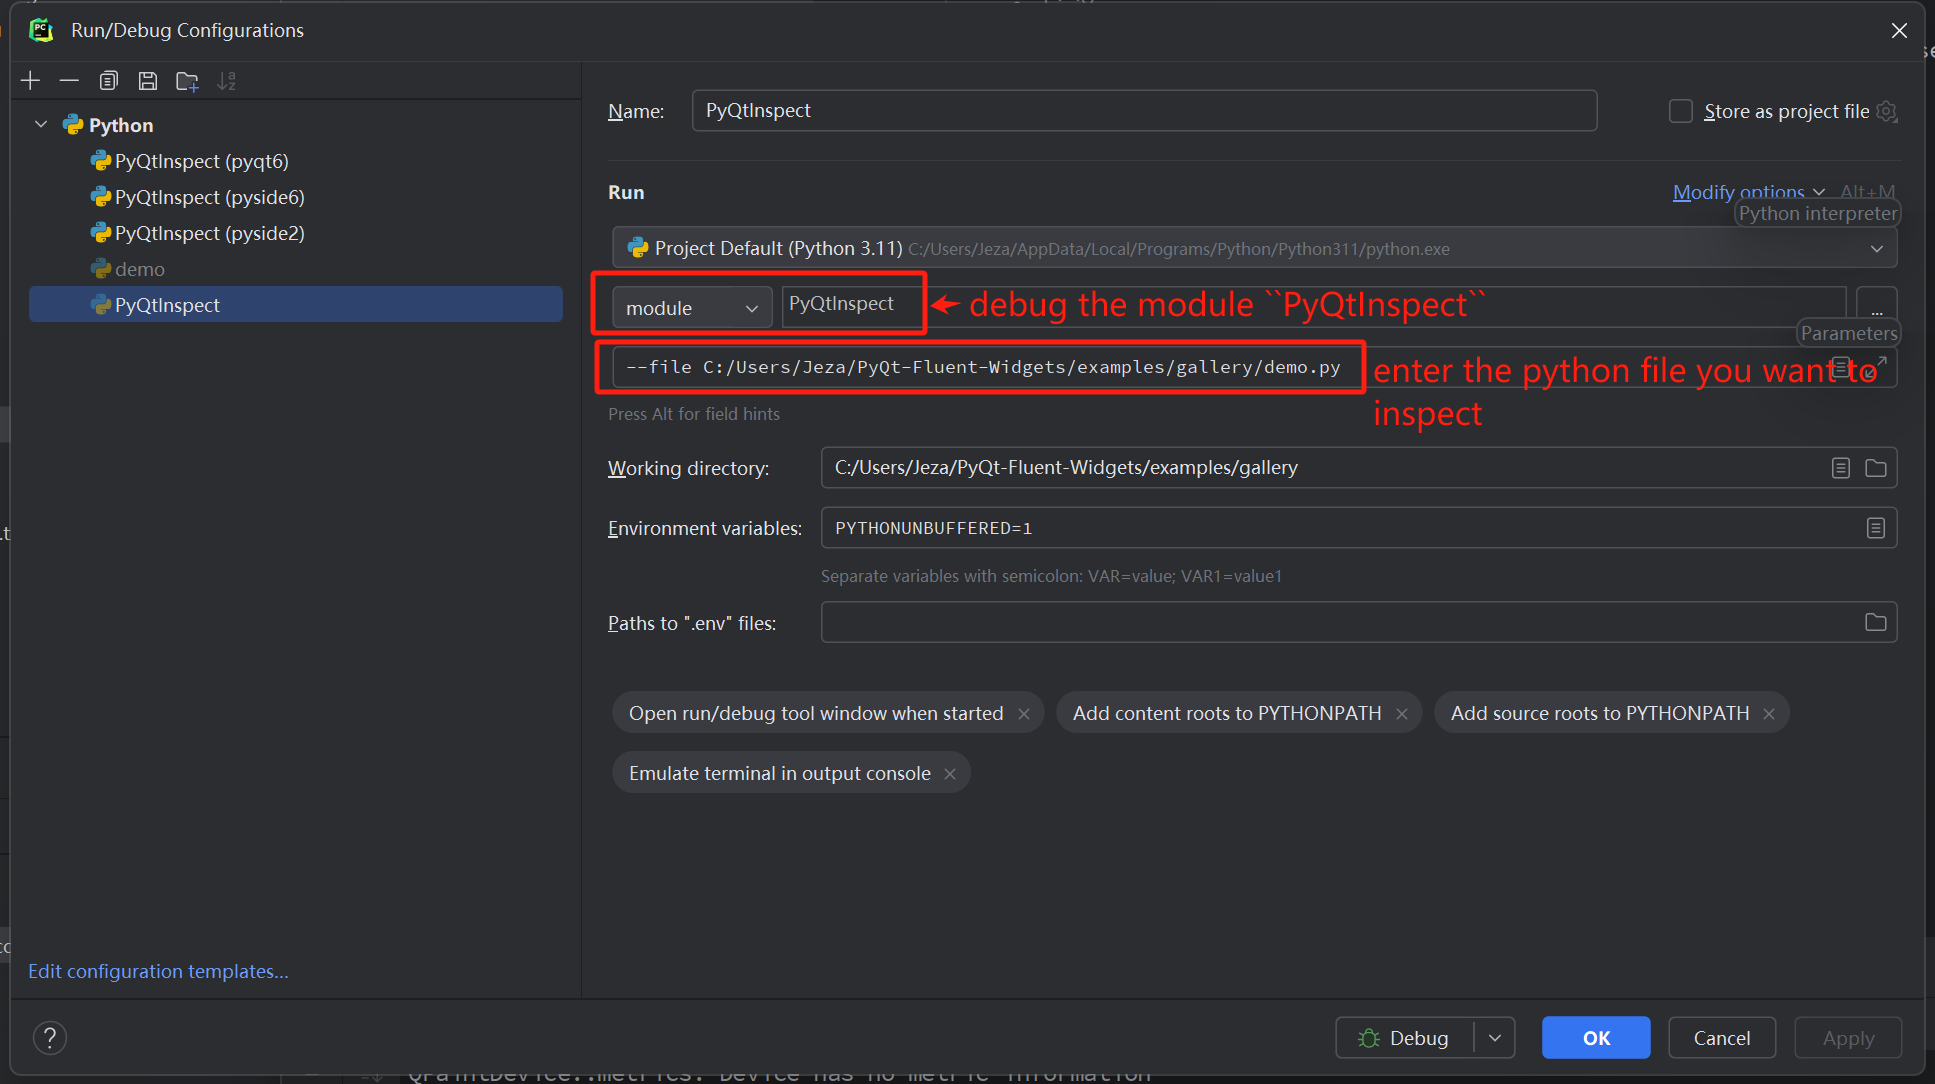Collapse the Python configurations group
This screenshot has width=1935, height=1084.
point(40,124)
